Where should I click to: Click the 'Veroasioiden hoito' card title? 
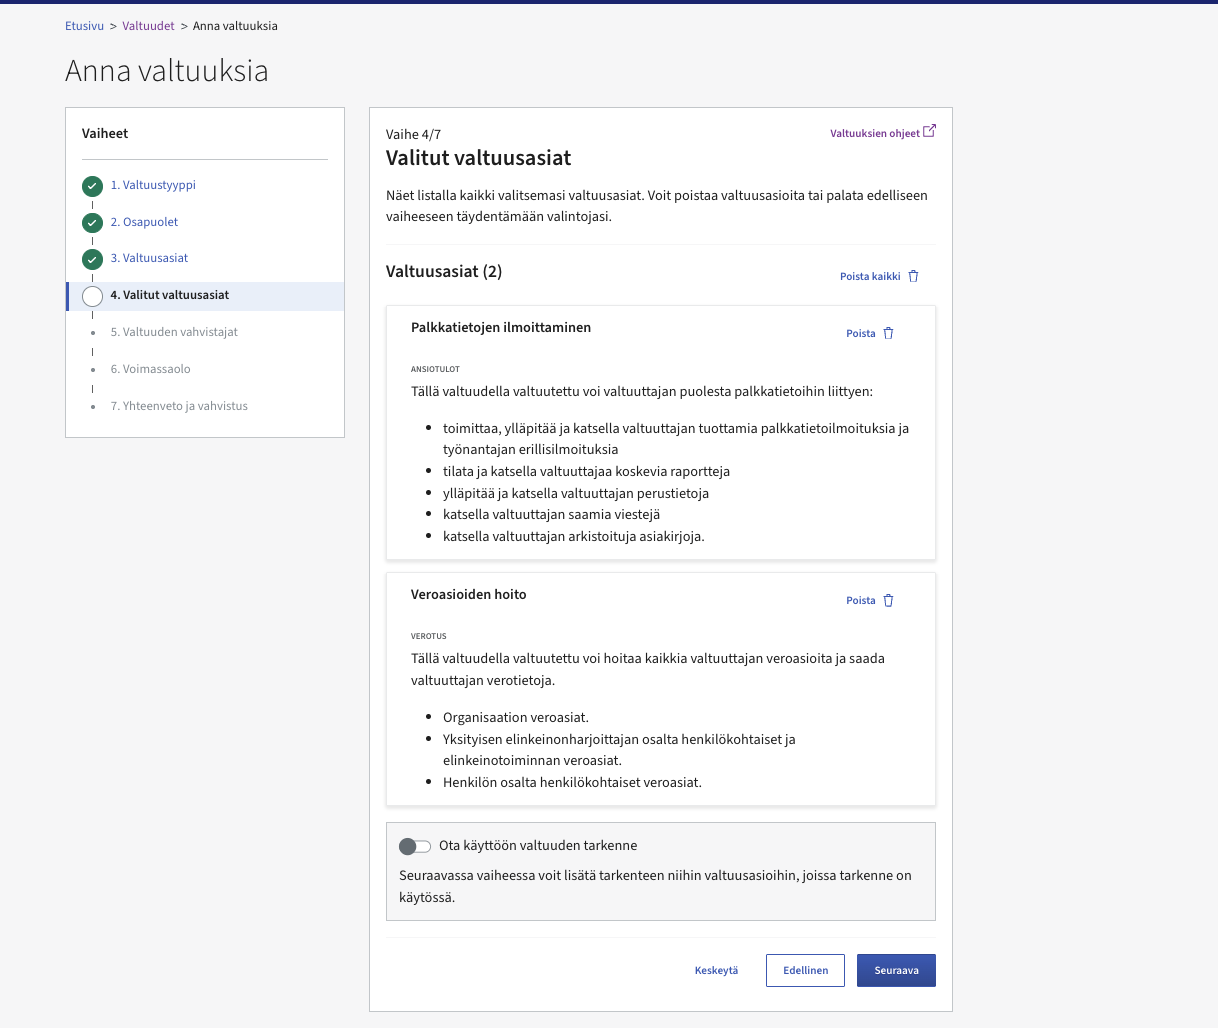pyautogui.click(x=468, y=594)
